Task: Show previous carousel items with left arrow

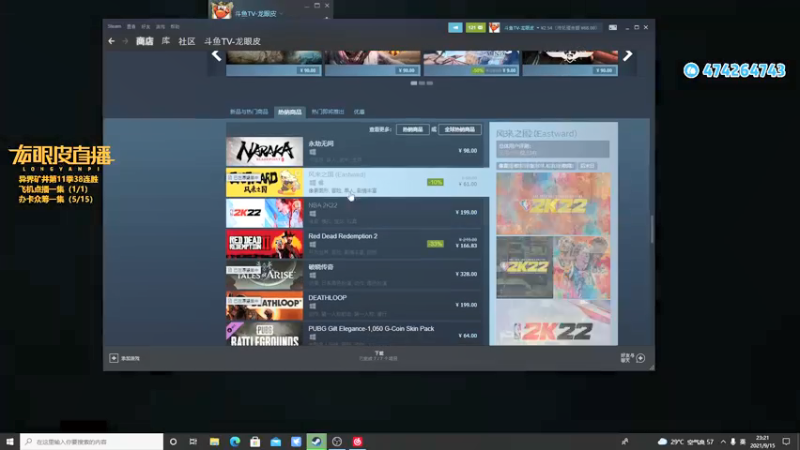Action: click(x=216, y=56)
